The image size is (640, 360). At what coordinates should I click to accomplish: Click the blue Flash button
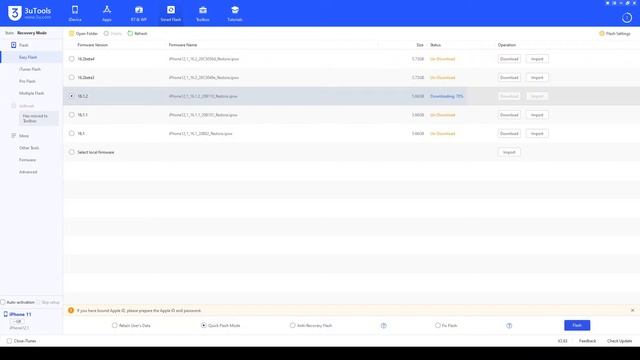click(x=577, y=325)
